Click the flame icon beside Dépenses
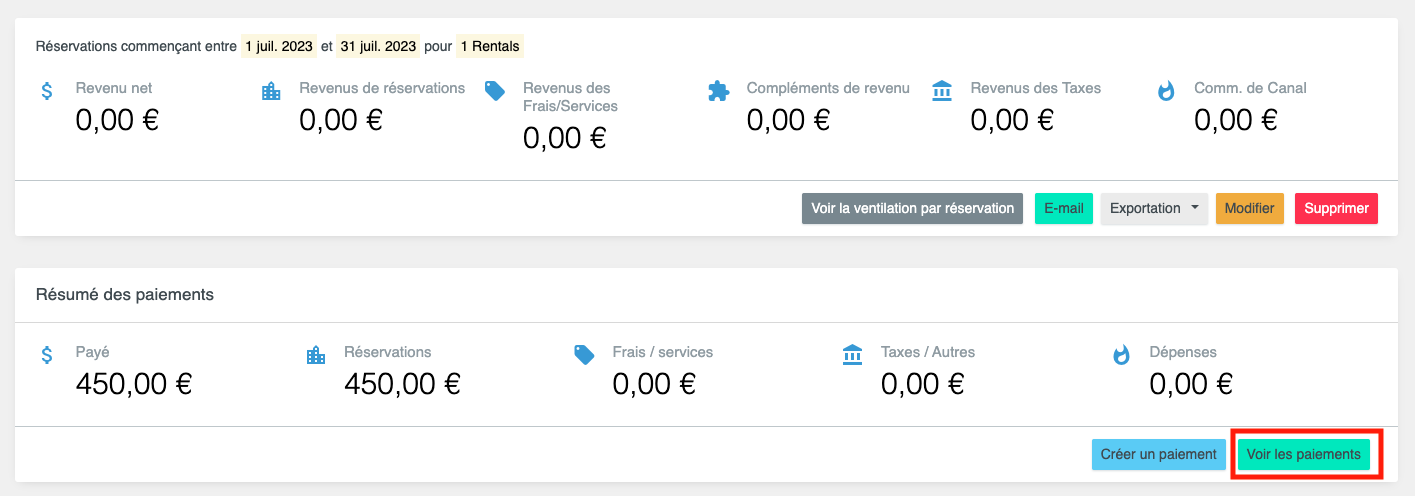This screenshot has width=1415, height=496. click(x=1121, y=355)
